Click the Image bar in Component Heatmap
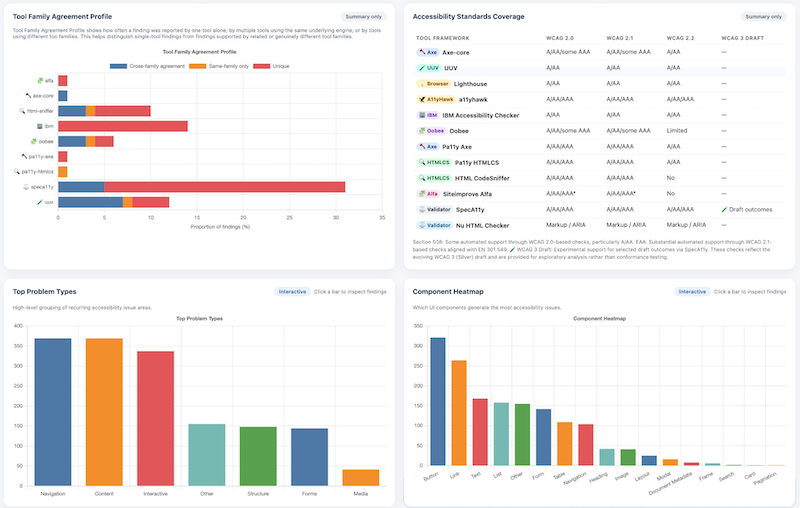Image resolution: width=800 pixels, height=508 pixels. click(x=628, y=458)
